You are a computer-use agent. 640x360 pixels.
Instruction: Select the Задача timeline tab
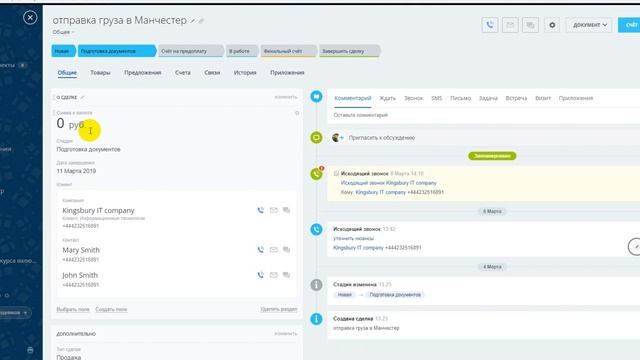pyautogui.click(x=488, y=98)
